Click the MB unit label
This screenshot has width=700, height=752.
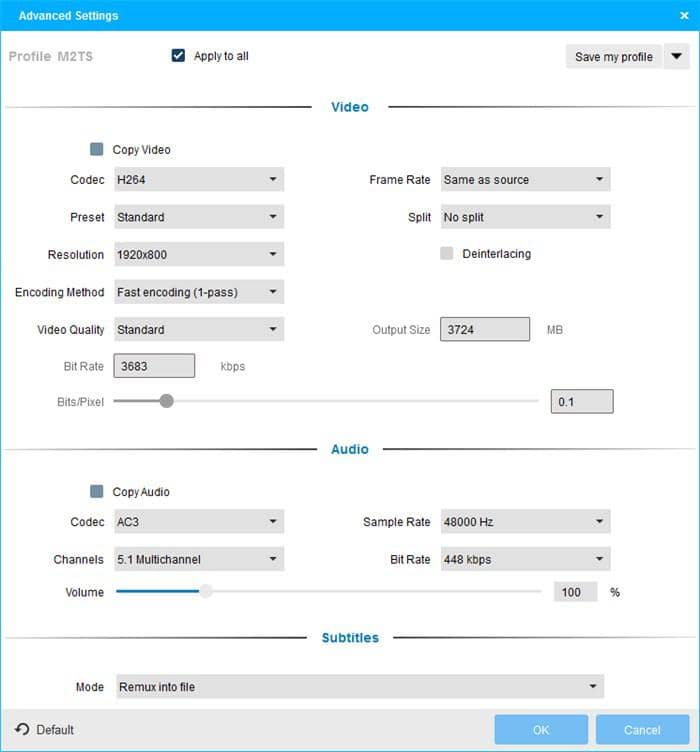(555, 329)
